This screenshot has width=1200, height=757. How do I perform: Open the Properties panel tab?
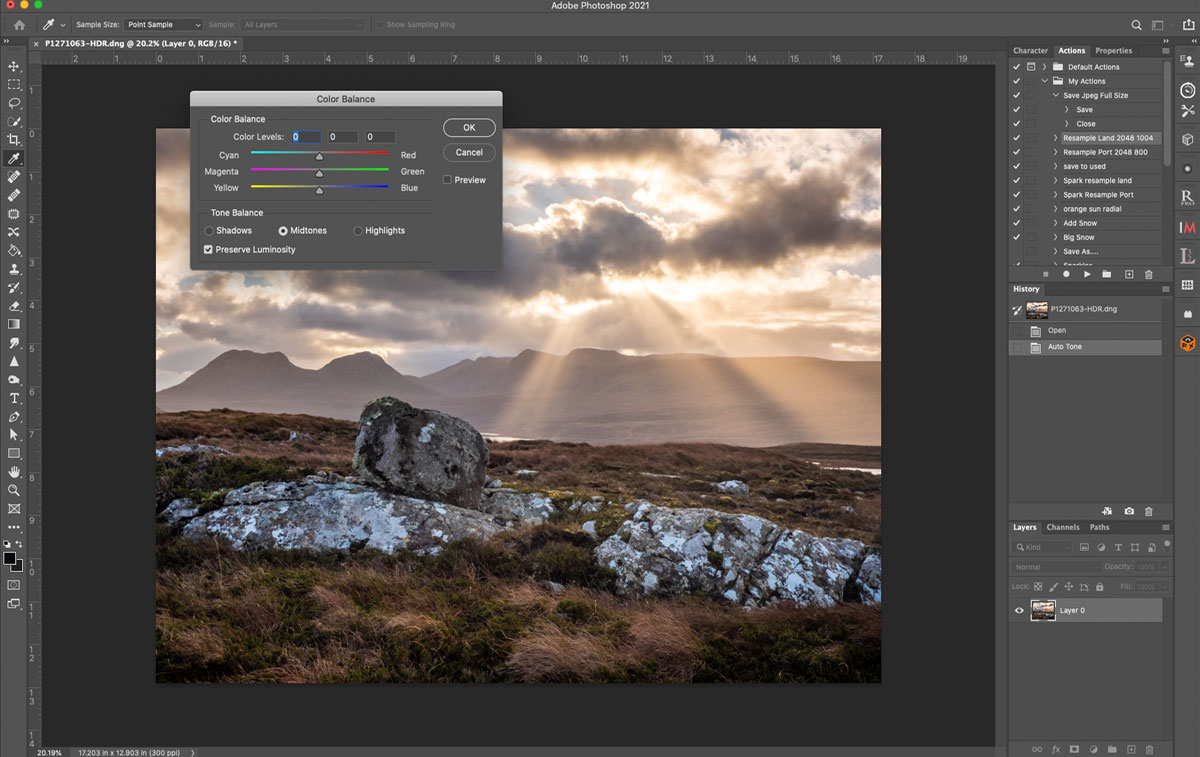point(1113,50)
